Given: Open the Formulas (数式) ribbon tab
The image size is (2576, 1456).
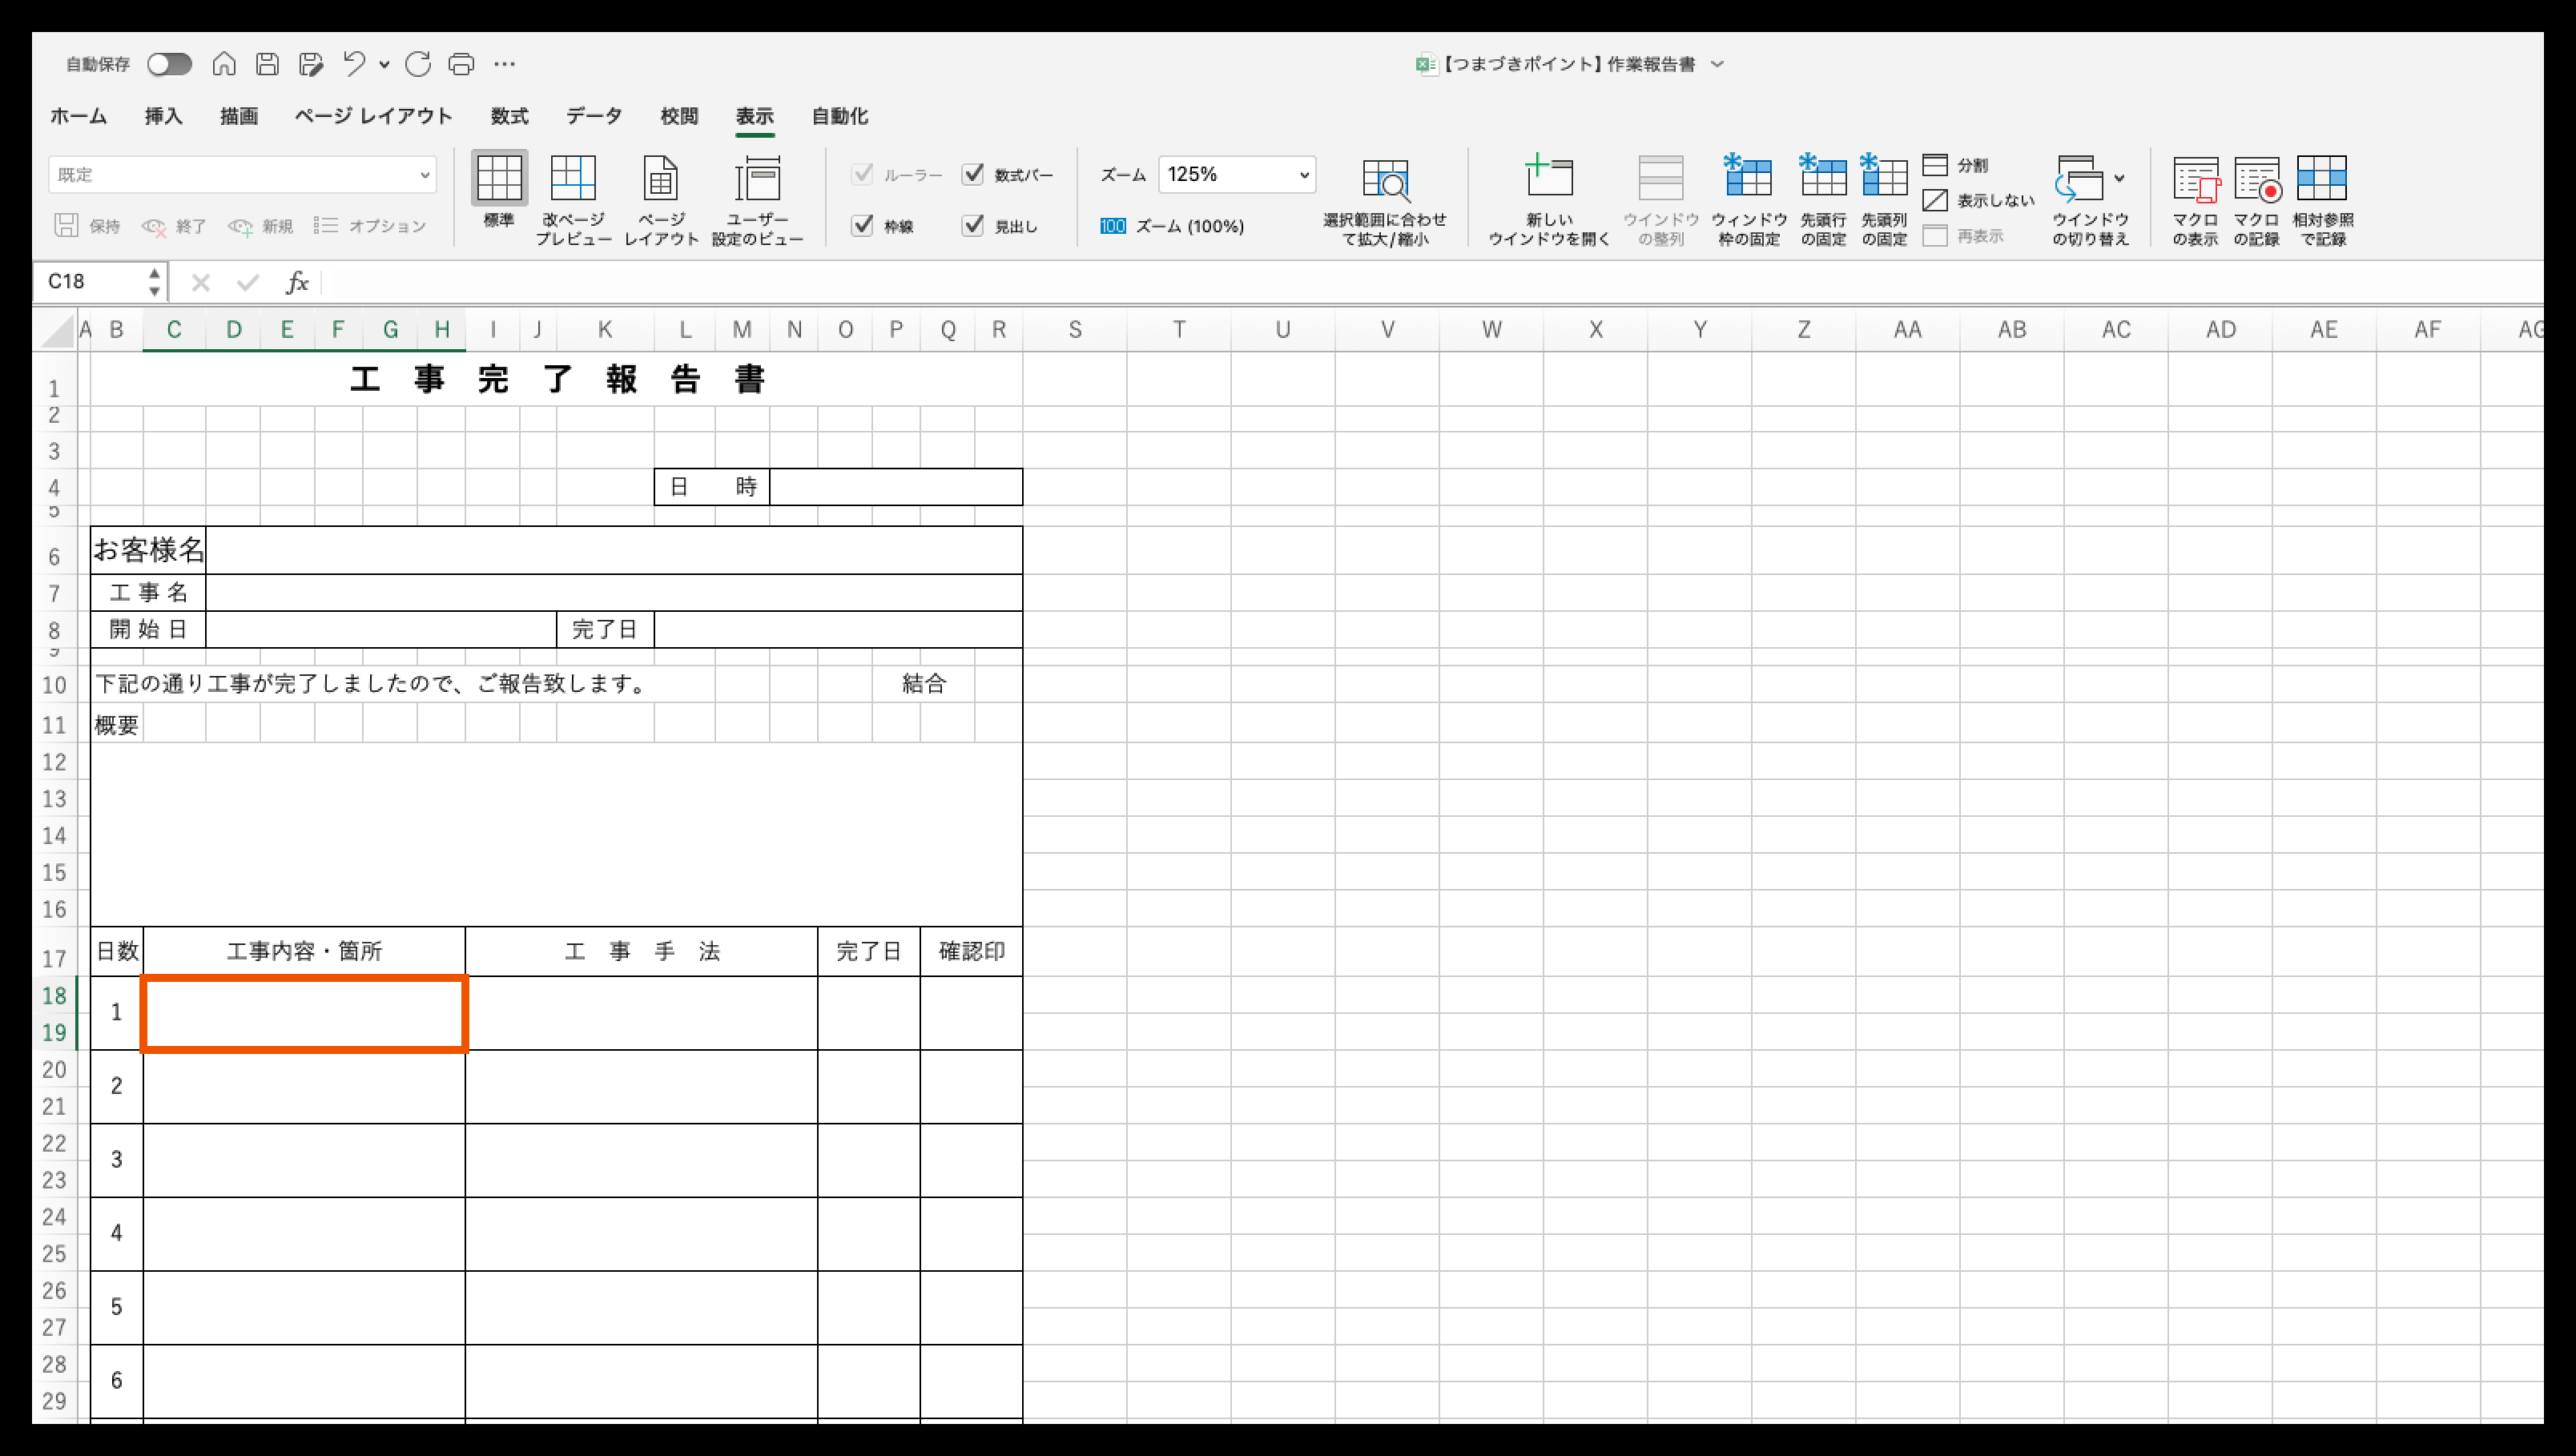Looking at the screenshot, I should (509, 116).
